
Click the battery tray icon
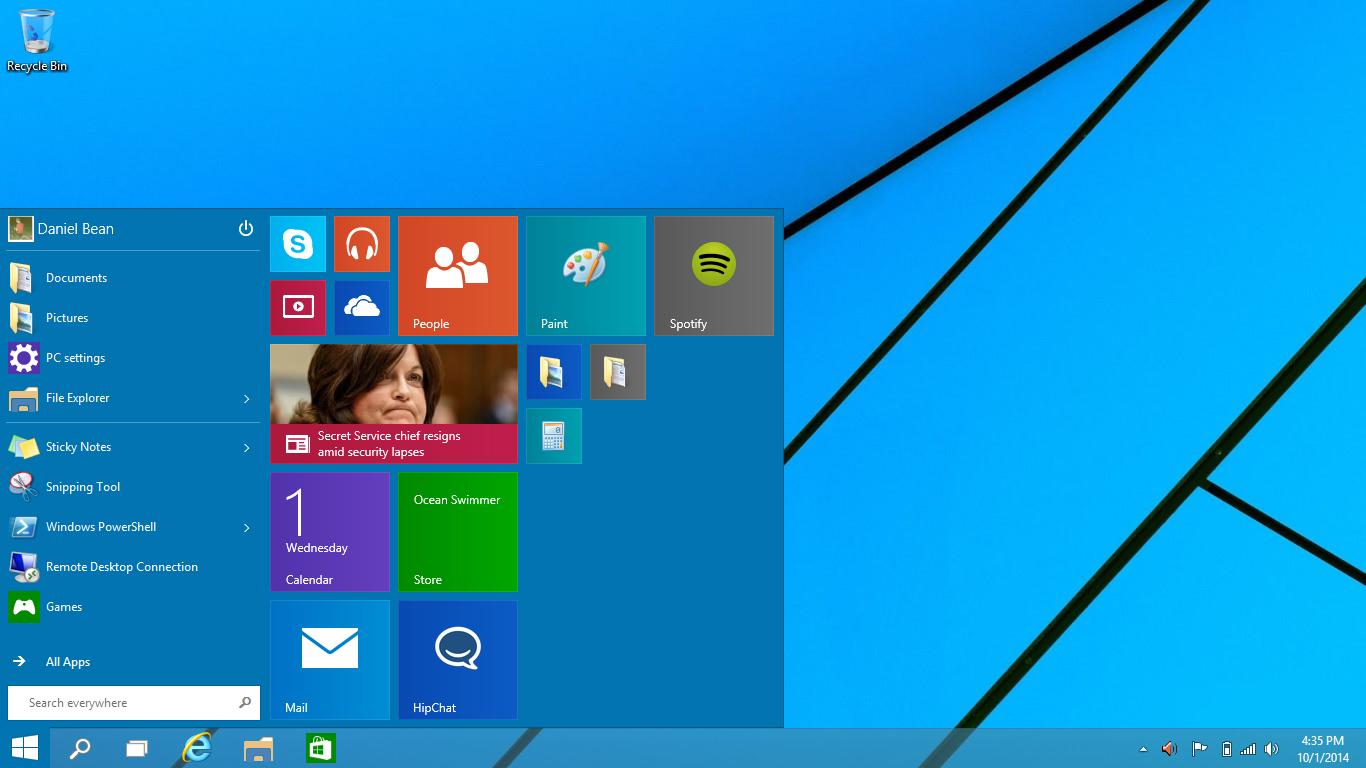(x=1227, y=749)
